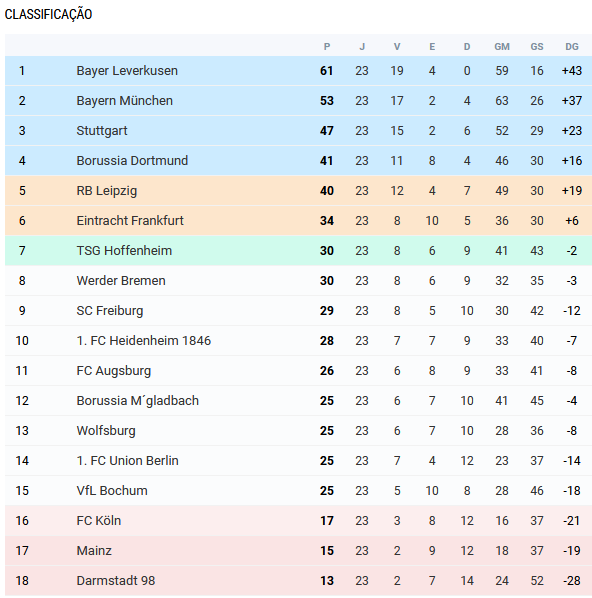Open the SC Freiburg team page
The width and height of the screenshot is (592, 598).
[x=109, y=310]
